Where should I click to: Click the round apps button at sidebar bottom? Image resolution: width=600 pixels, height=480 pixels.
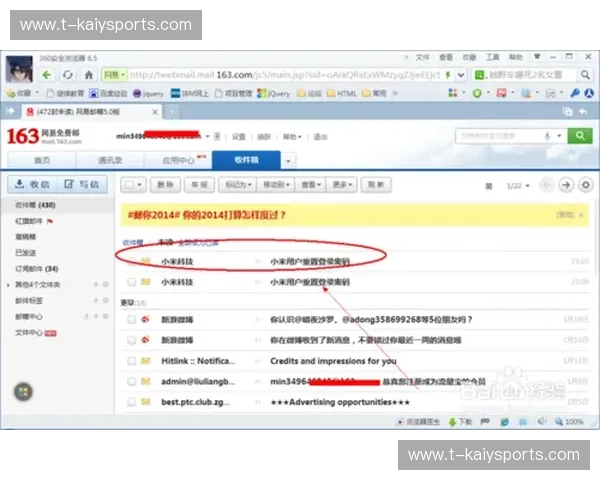23,392
